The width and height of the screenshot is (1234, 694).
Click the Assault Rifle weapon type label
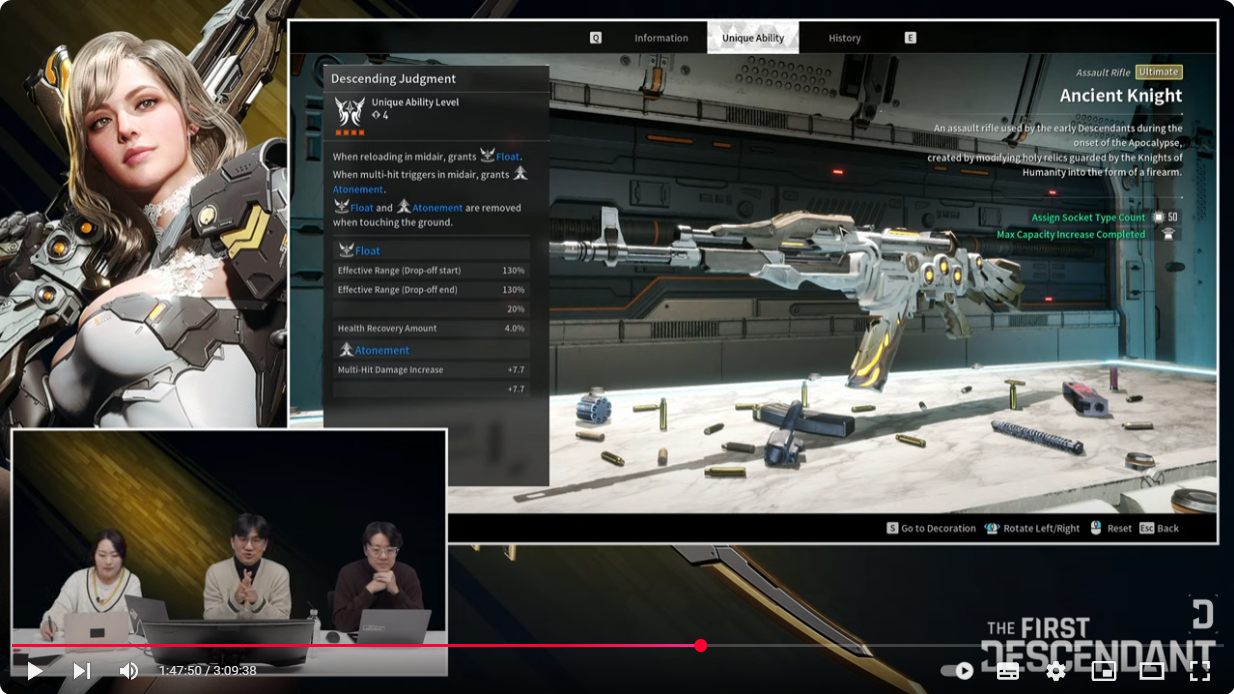tap(1103, 73)
